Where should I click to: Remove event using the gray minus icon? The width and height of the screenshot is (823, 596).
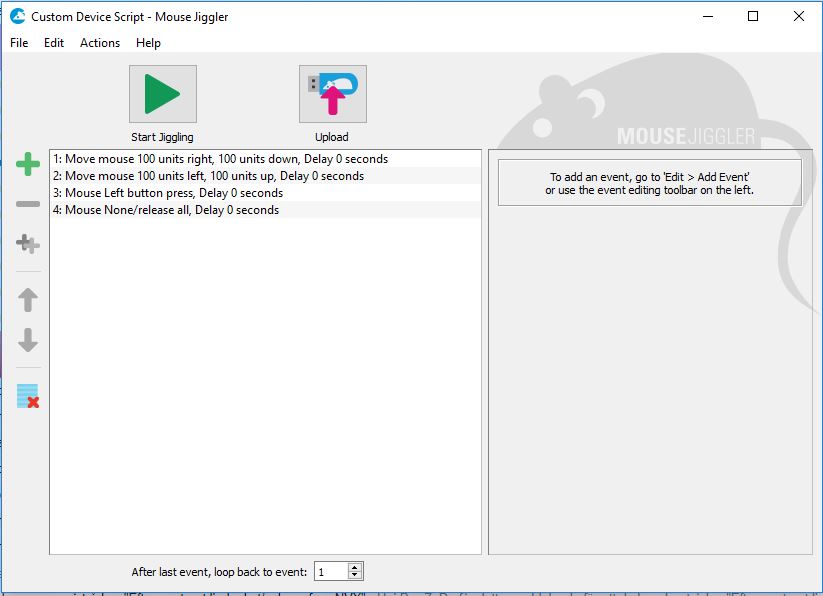pos(28,204)
